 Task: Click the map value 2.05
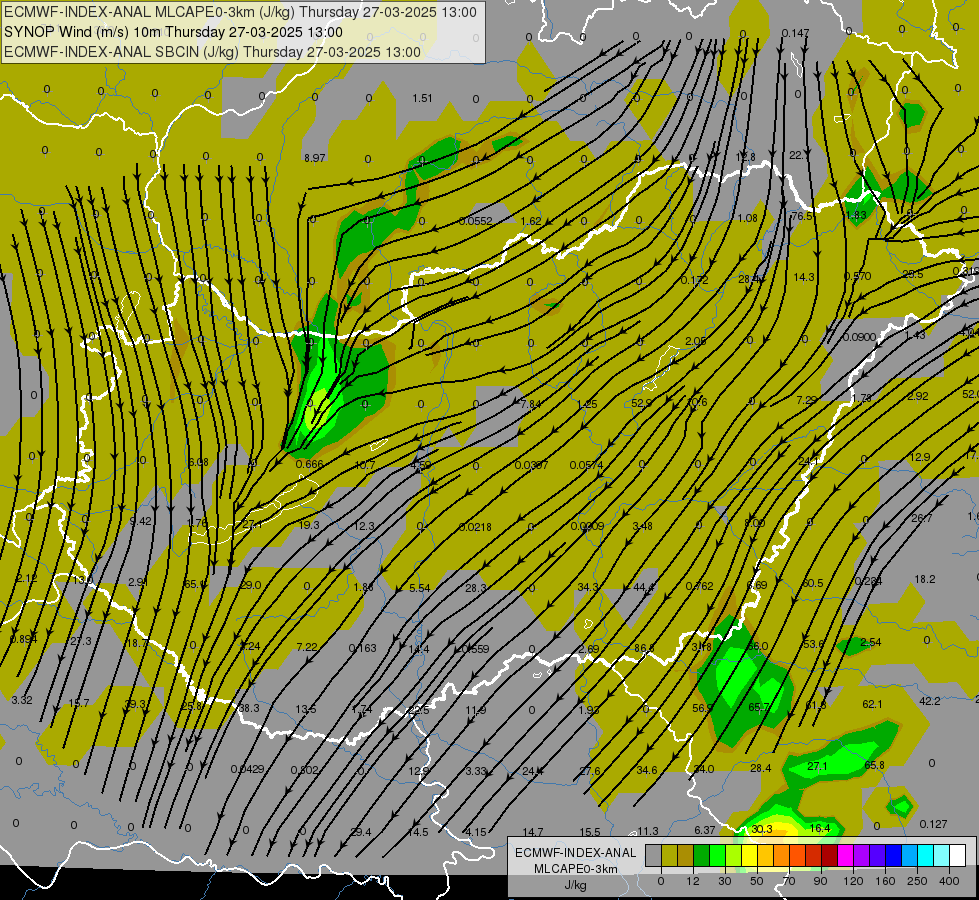[x=696, y=341]
